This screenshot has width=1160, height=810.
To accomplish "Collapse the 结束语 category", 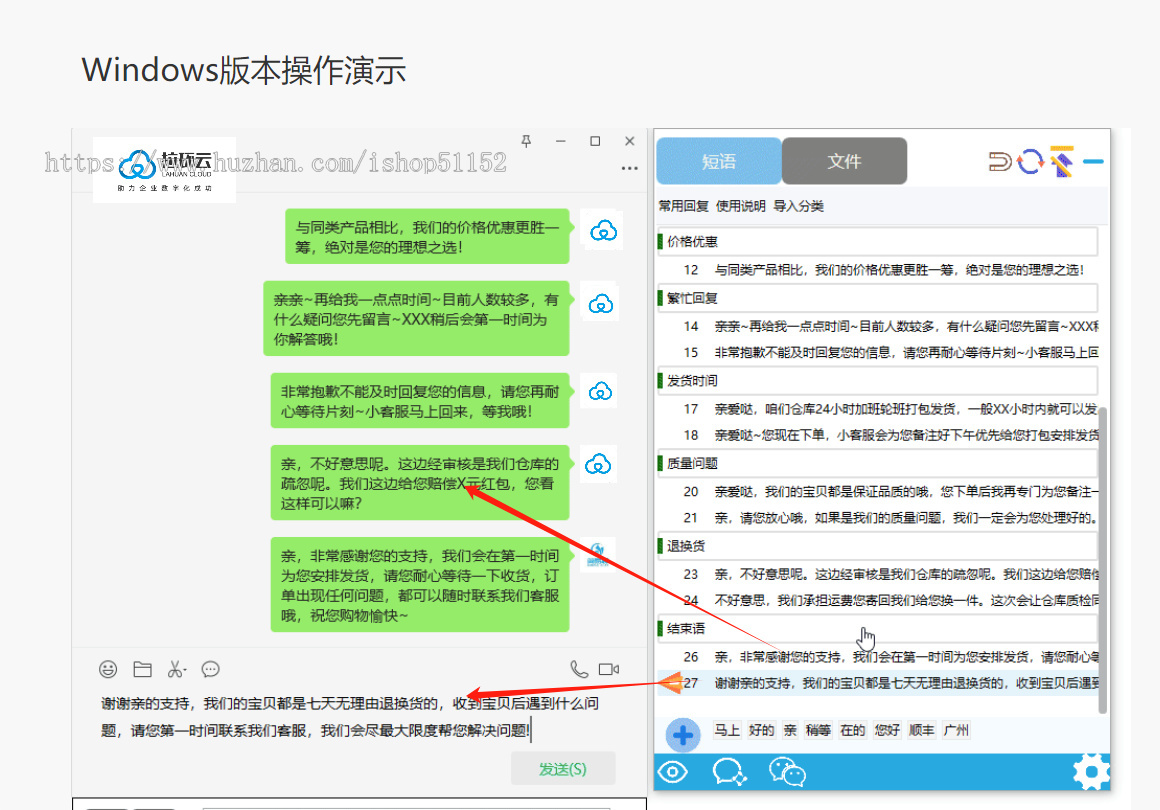I will [x=877, y=629].
